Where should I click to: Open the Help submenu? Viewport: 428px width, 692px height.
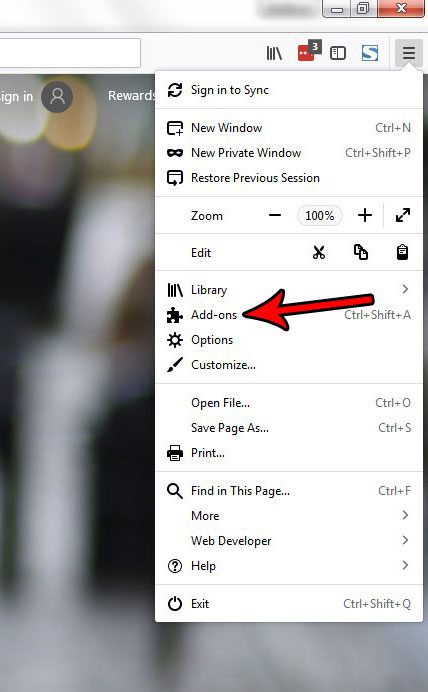point(289,565)
